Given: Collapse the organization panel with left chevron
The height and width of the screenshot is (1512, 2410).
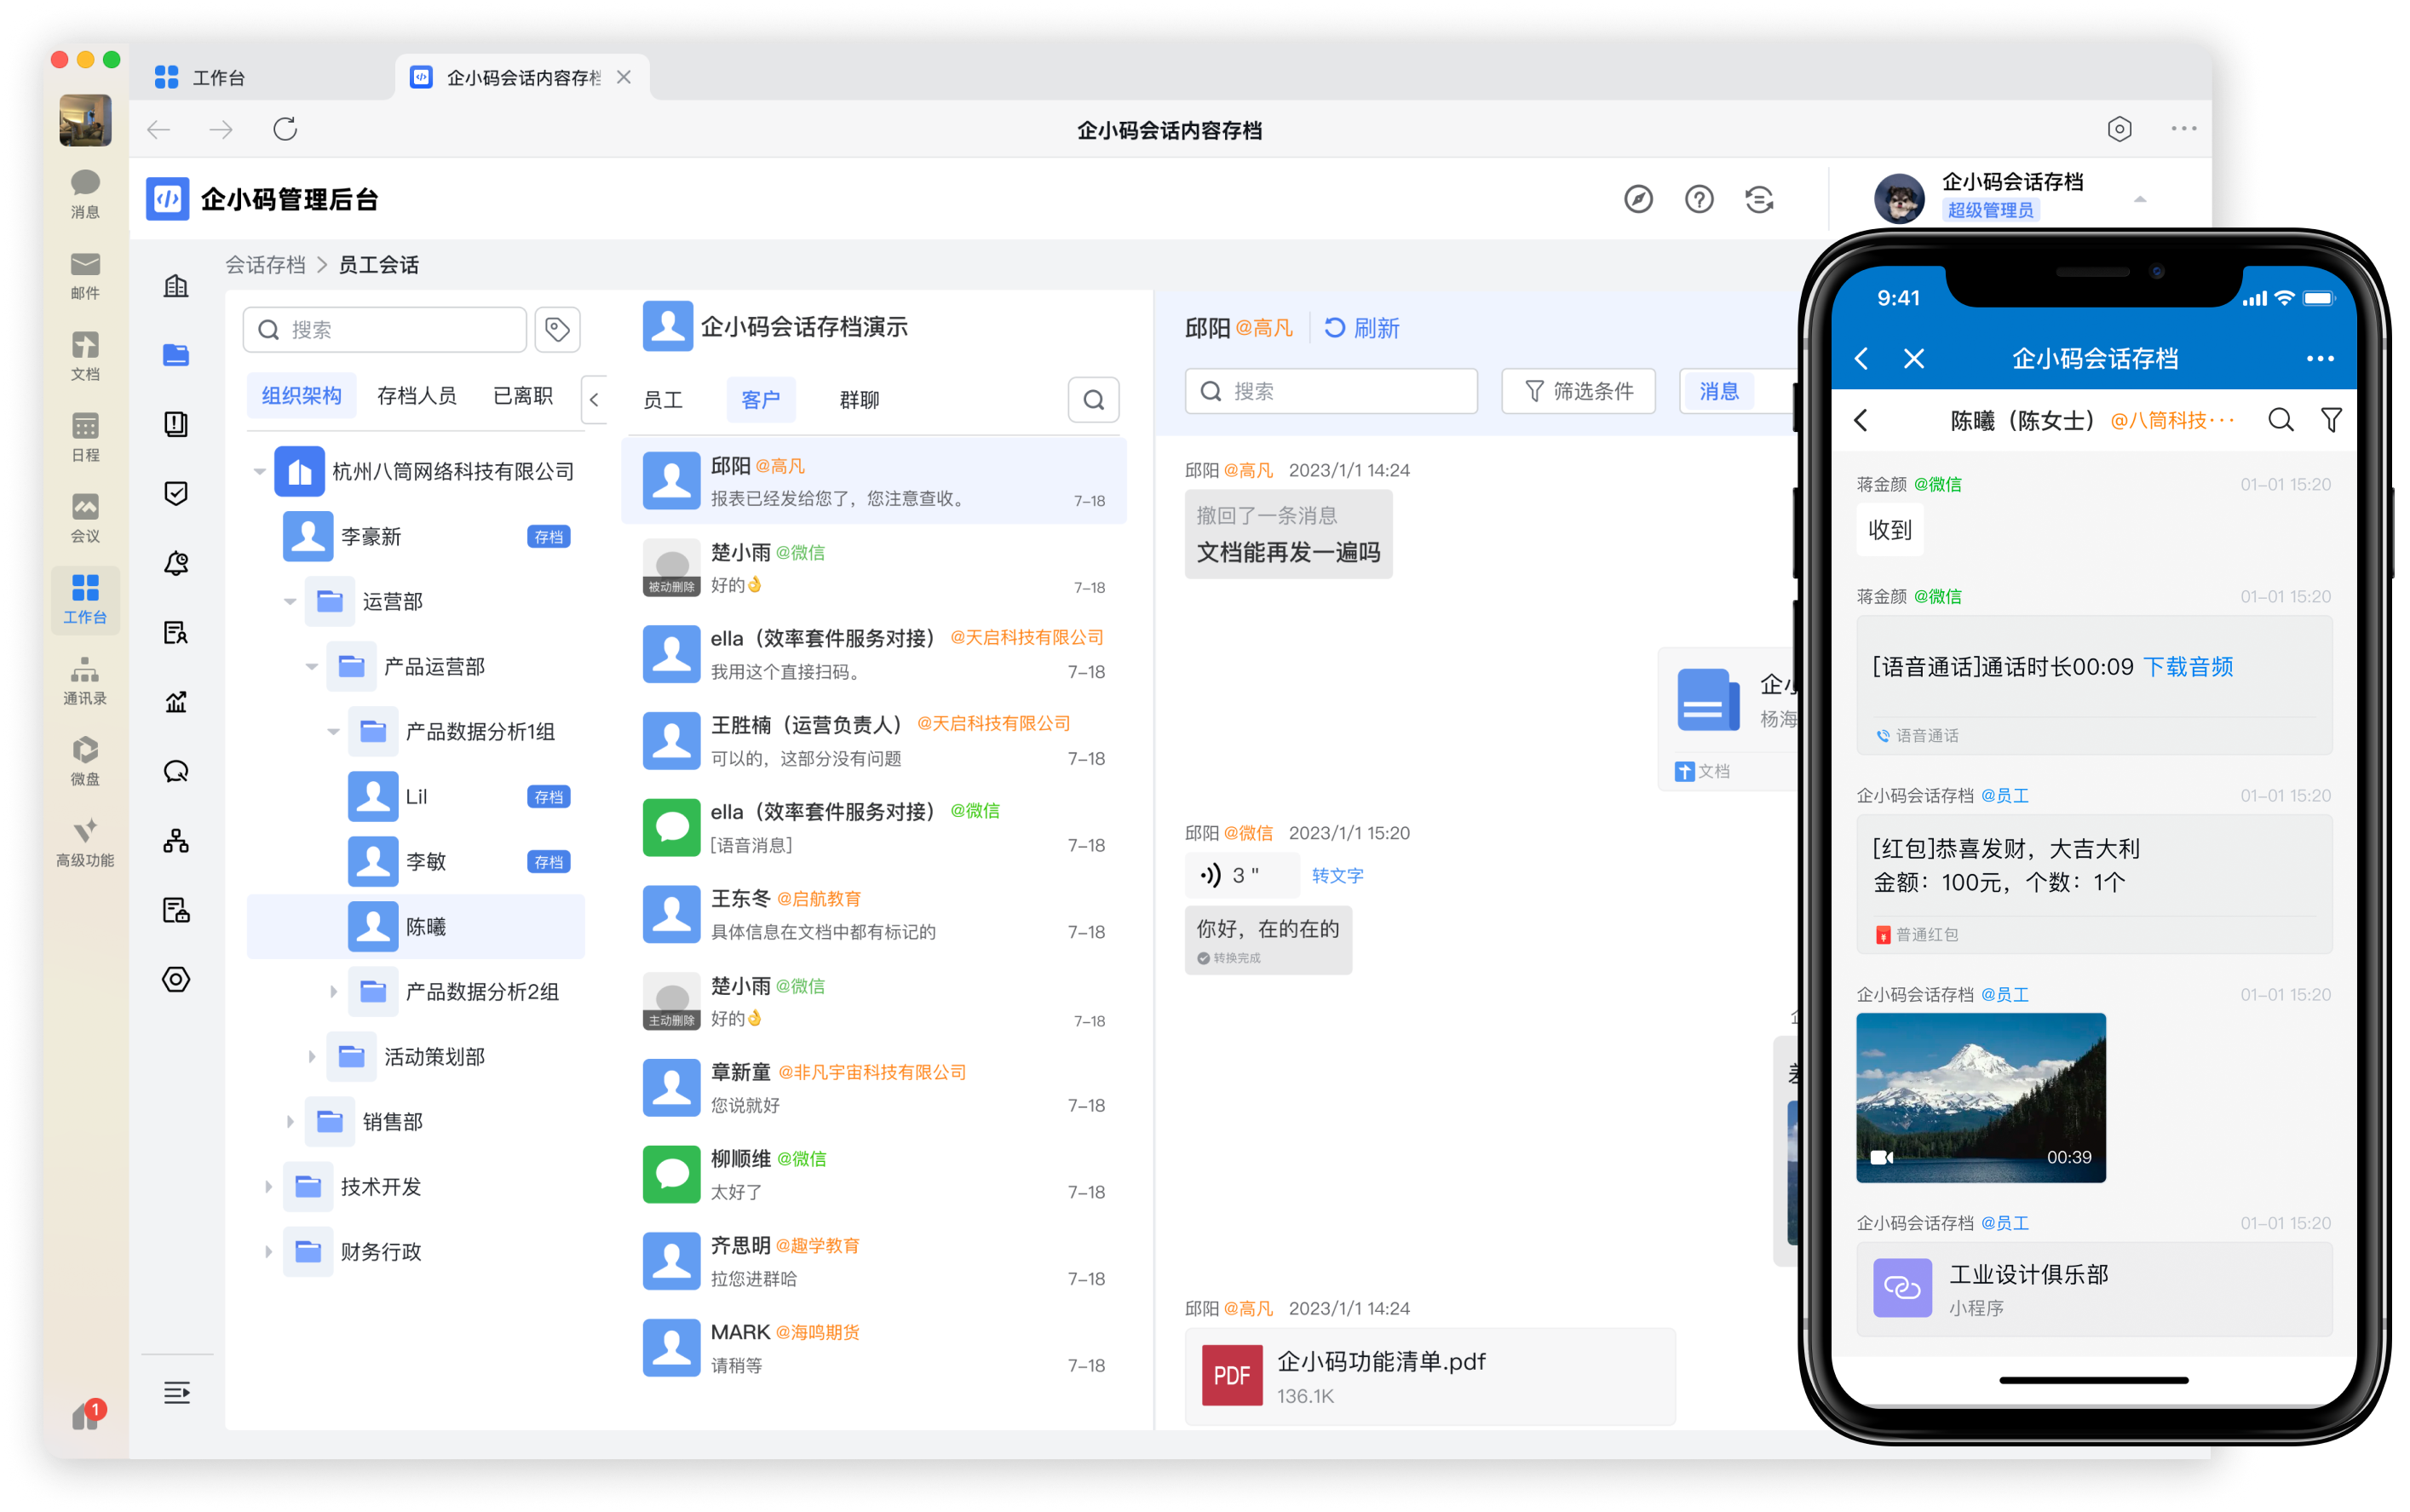Looking at the screenshot, I should [x=594, y=400].
